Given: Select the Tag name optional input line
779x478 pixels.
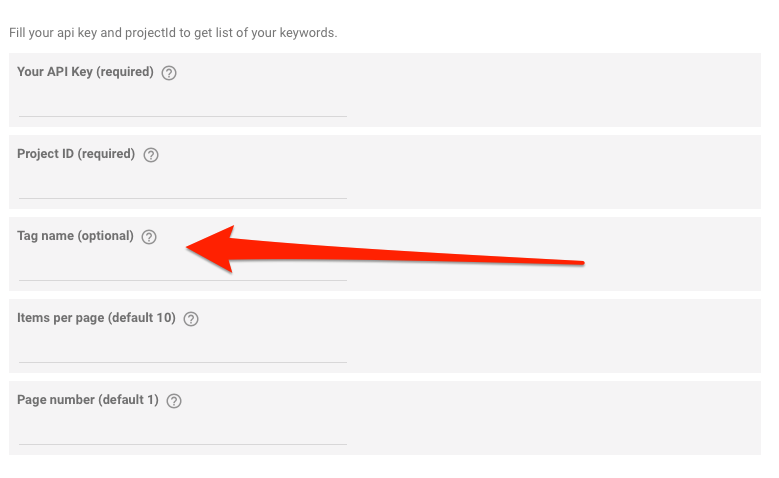Looking at the screenshot, I should [183, 269].
